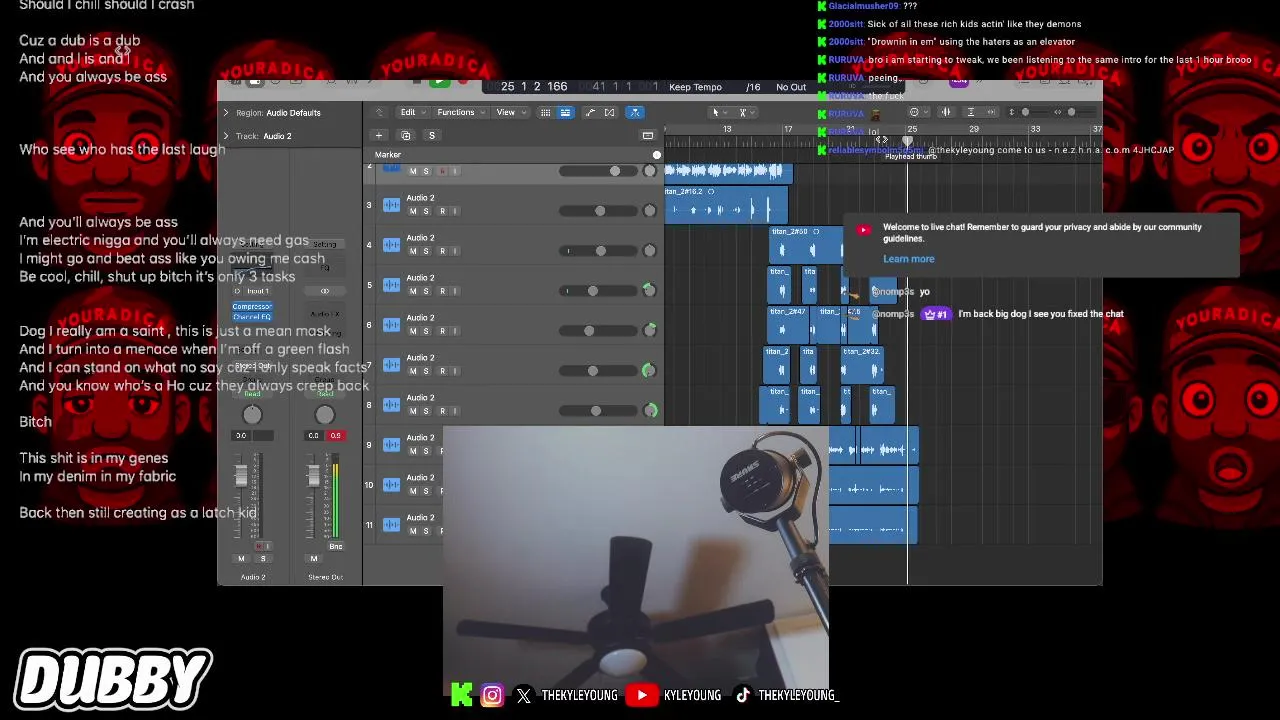Expand the Region: Audio Defaults section
This screenshot has height=720, width=1280.
pos(226,113)
